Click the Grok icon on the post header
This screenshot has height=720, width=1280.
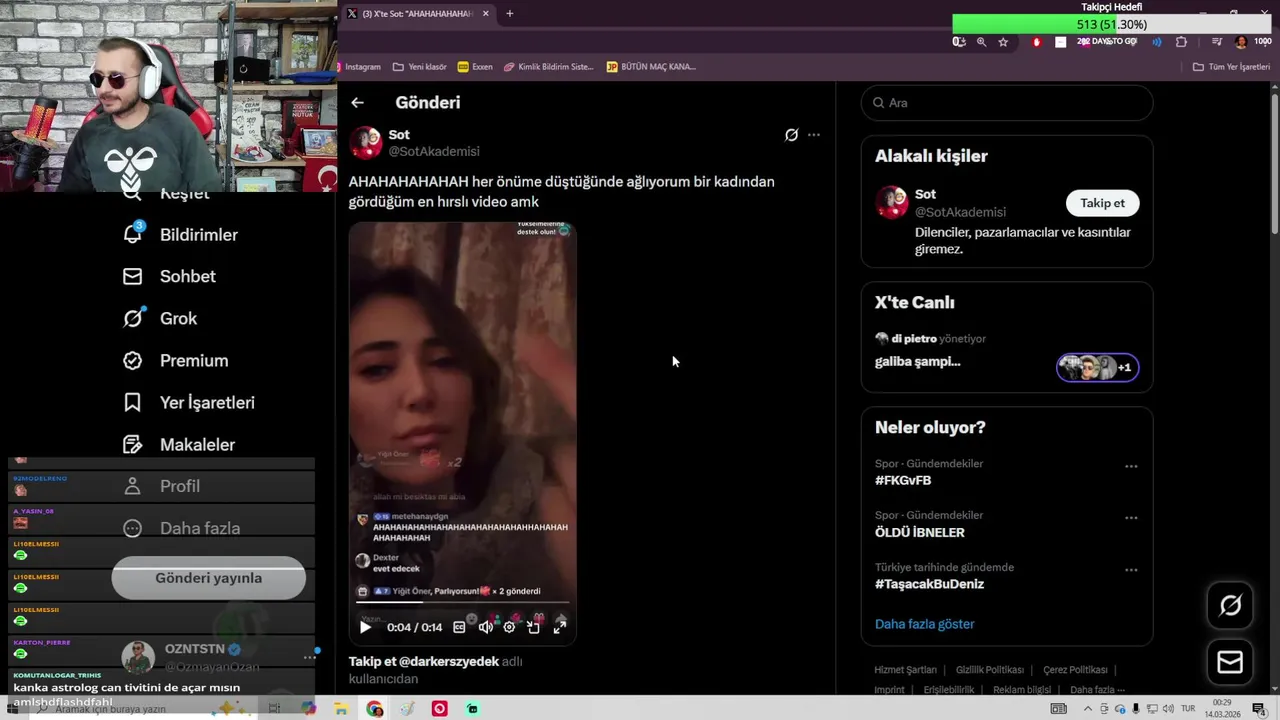[791, 135]
